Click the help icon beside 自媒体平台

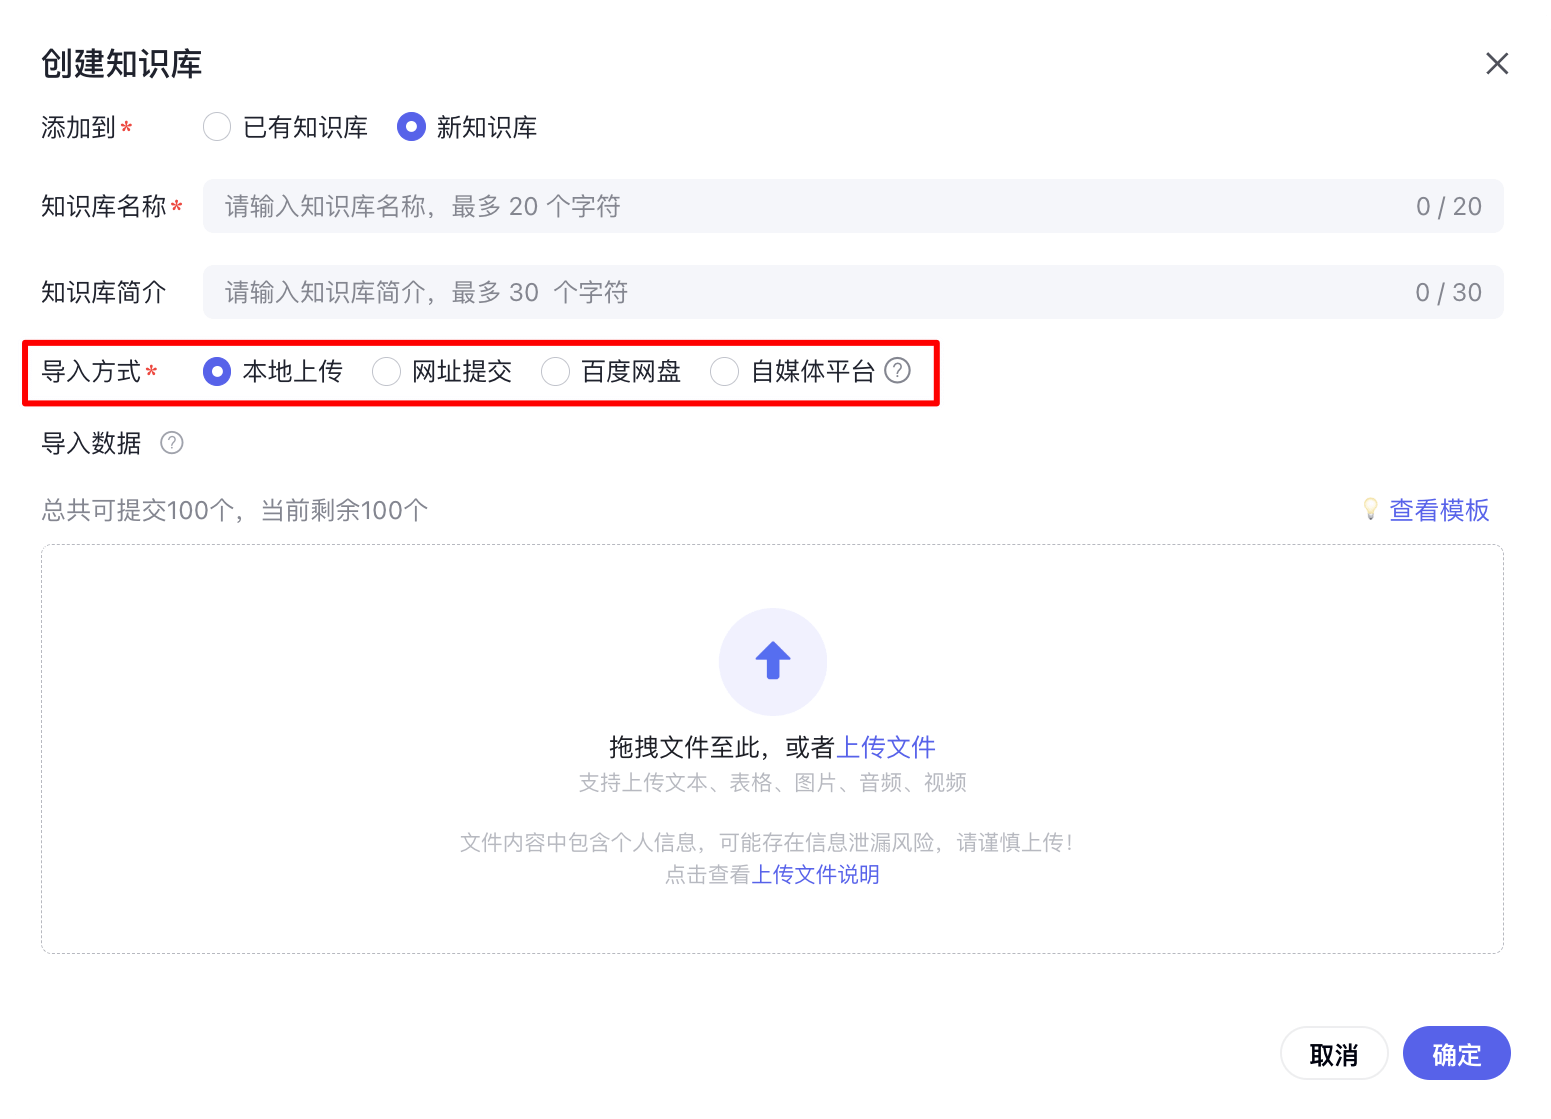(x=897, y=371)
